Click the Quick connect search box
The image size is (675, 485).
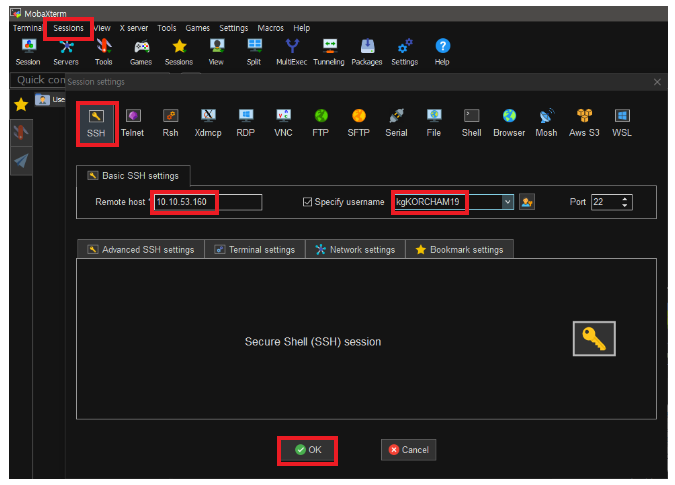click(x=40, y=80)
